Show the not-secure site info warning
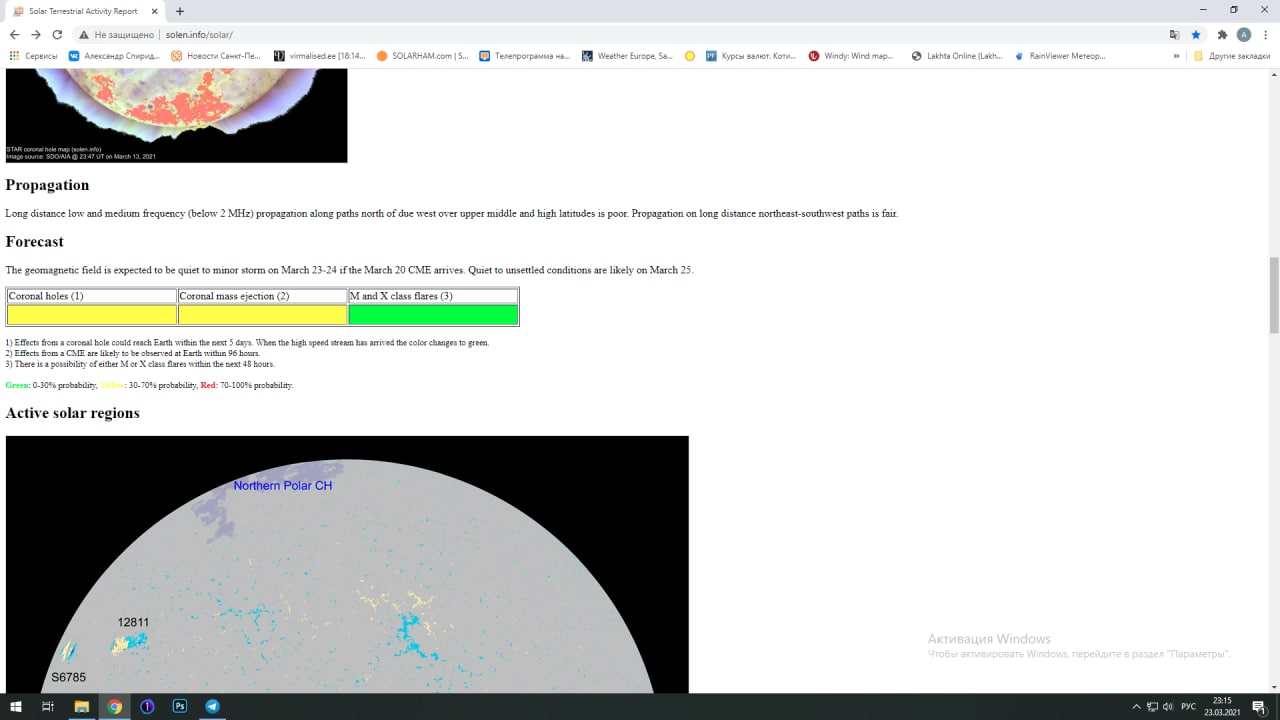Viewport: 1280px width, 720px height. 117,34
